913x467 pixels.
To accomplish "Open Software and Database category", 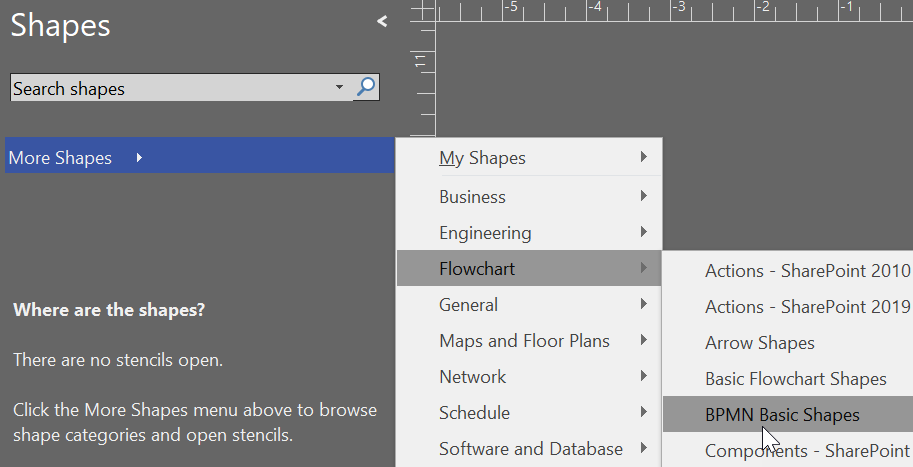I will (x=531, y=449).
